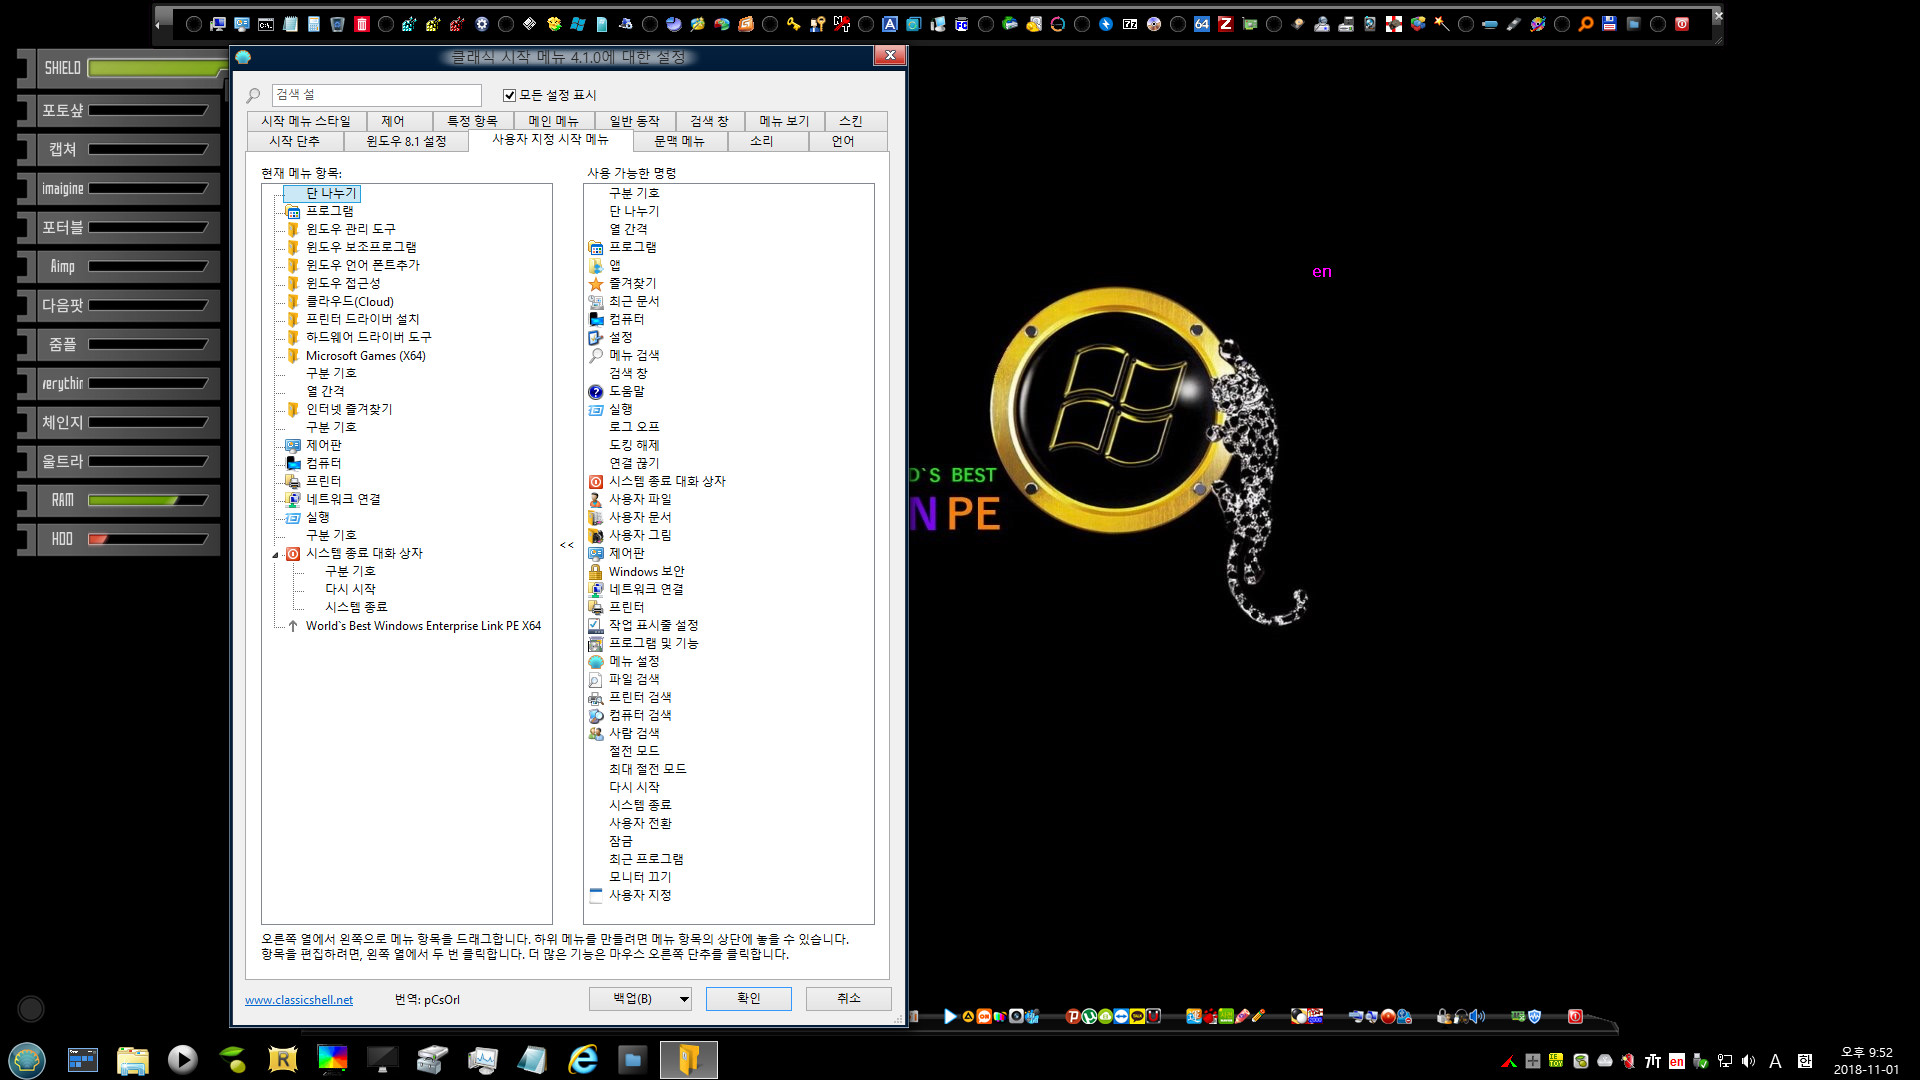Image resolution: width=1920 pixels, height=1080 pixels.
Task: Click the '확인' button
Action: click(748, 998)
